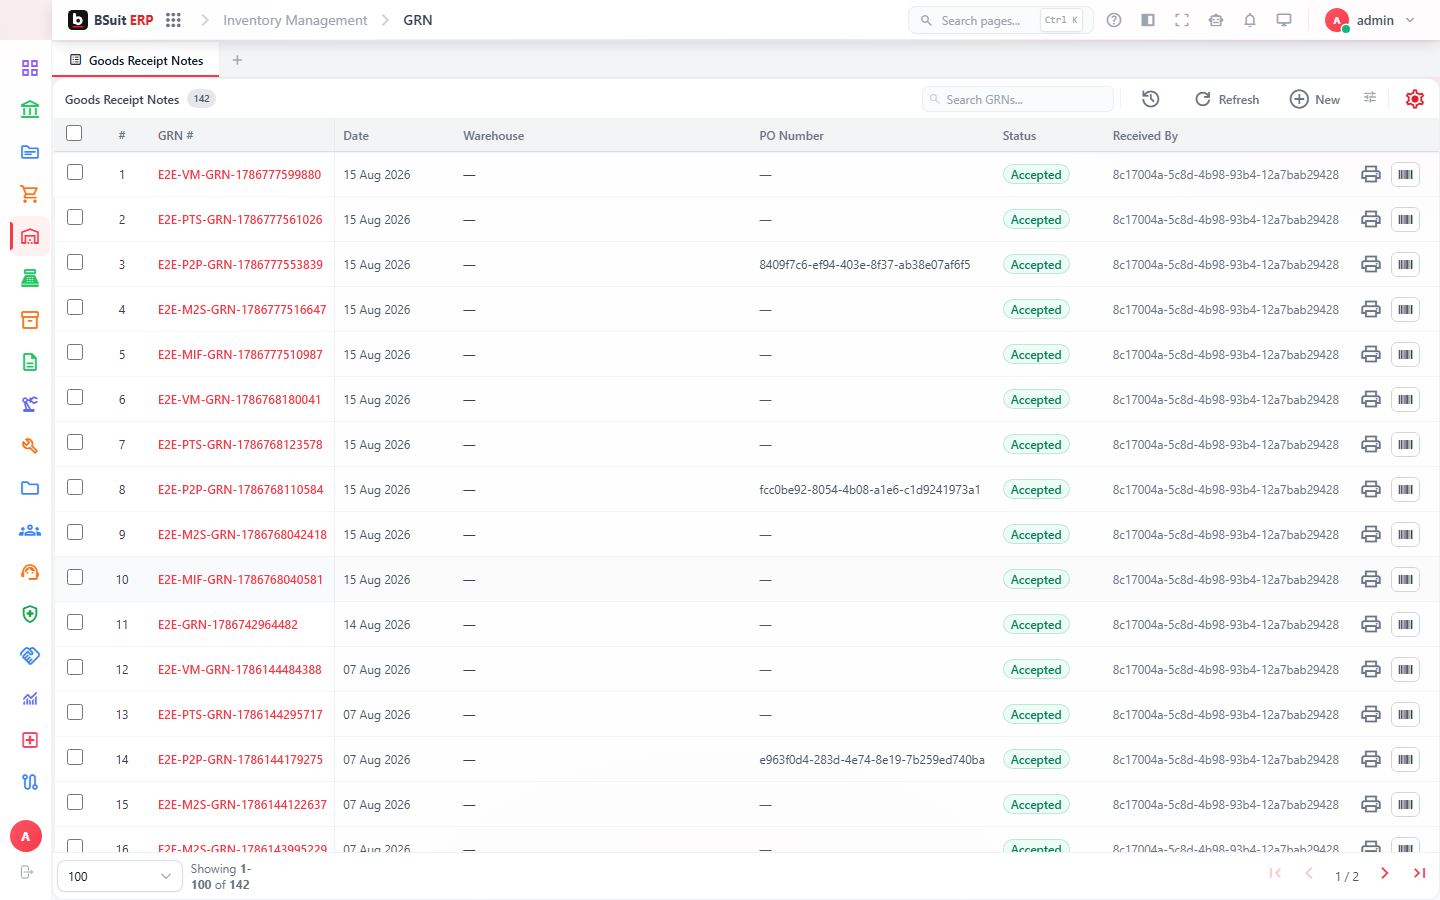The width and height of the screenshot is (1440, 900).
Task: Open the document icon in sidebar
Action: [x=30, y=362]
